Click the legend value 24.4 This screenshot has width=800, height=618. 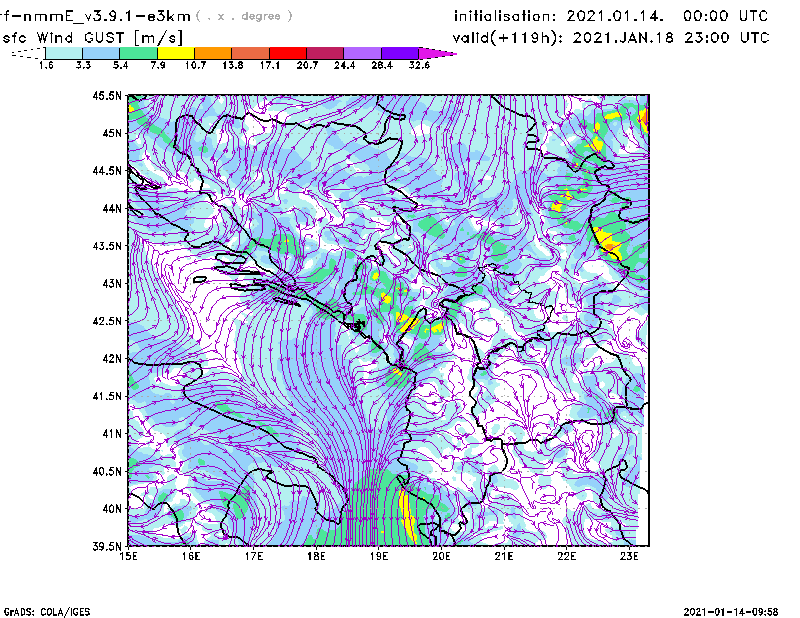344,65
